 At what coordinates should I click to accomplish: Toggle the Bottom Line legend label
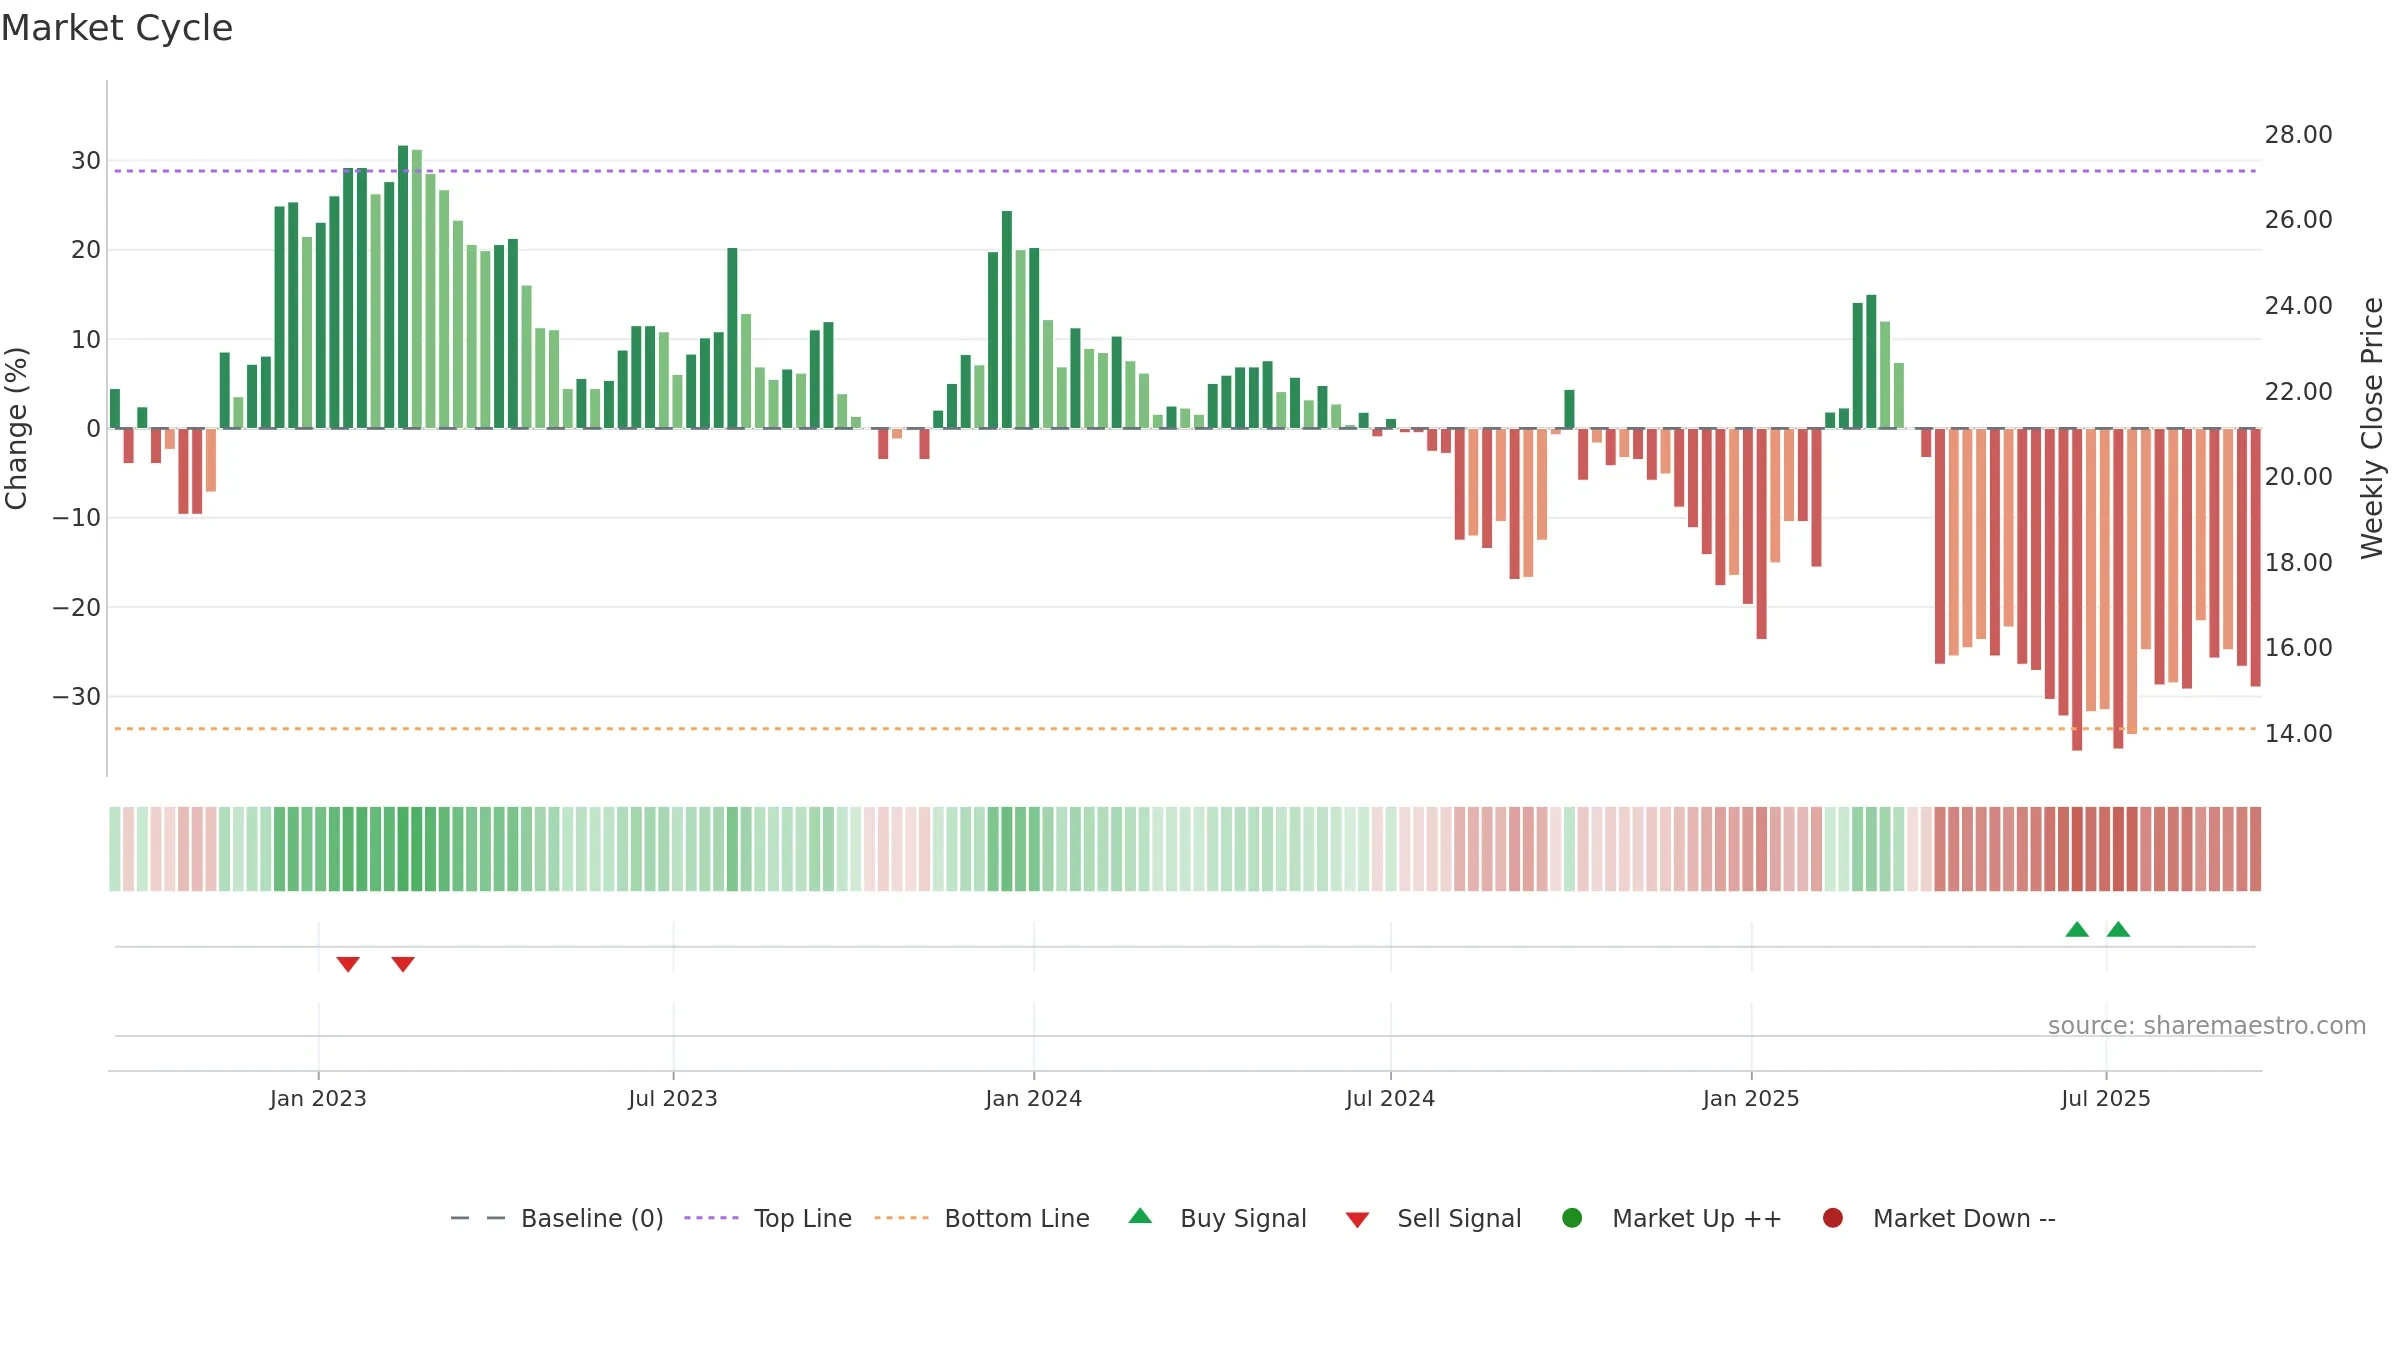click(x=1017, y=1218)
